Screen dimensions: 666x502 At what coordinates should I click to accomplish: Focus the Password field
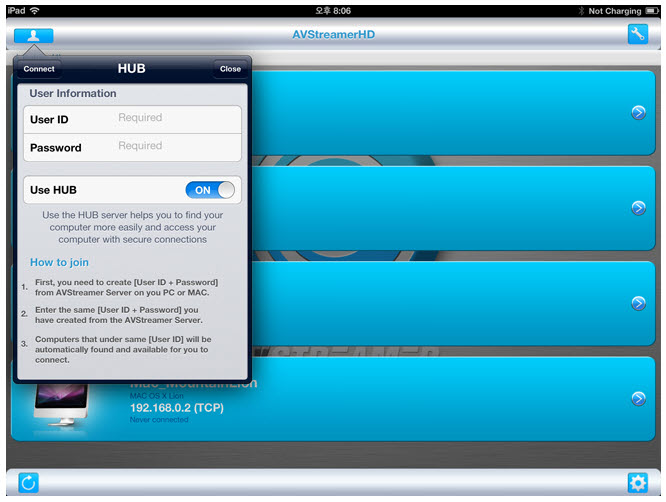tap(133, 147)
